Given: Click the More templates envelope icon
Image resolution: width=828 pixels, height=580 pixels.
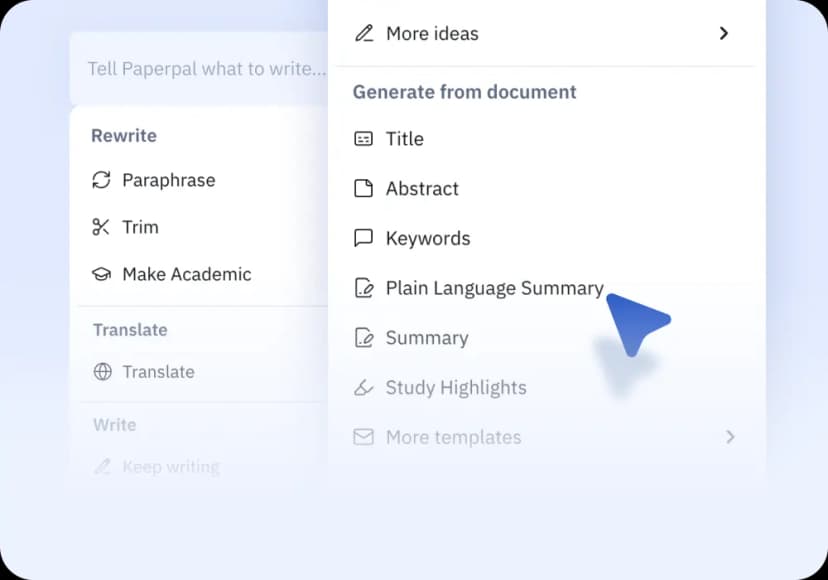Looking at the screenshot, I should [363, 437].
